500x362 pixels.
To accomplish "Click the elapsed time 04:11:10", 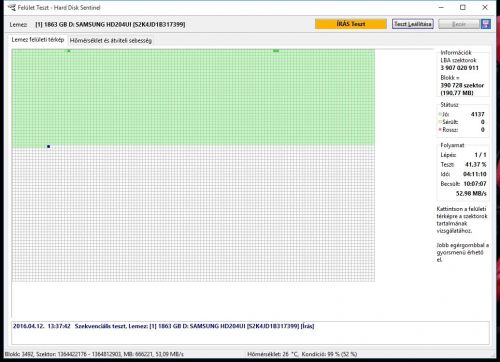I will (x=475, y=174).
